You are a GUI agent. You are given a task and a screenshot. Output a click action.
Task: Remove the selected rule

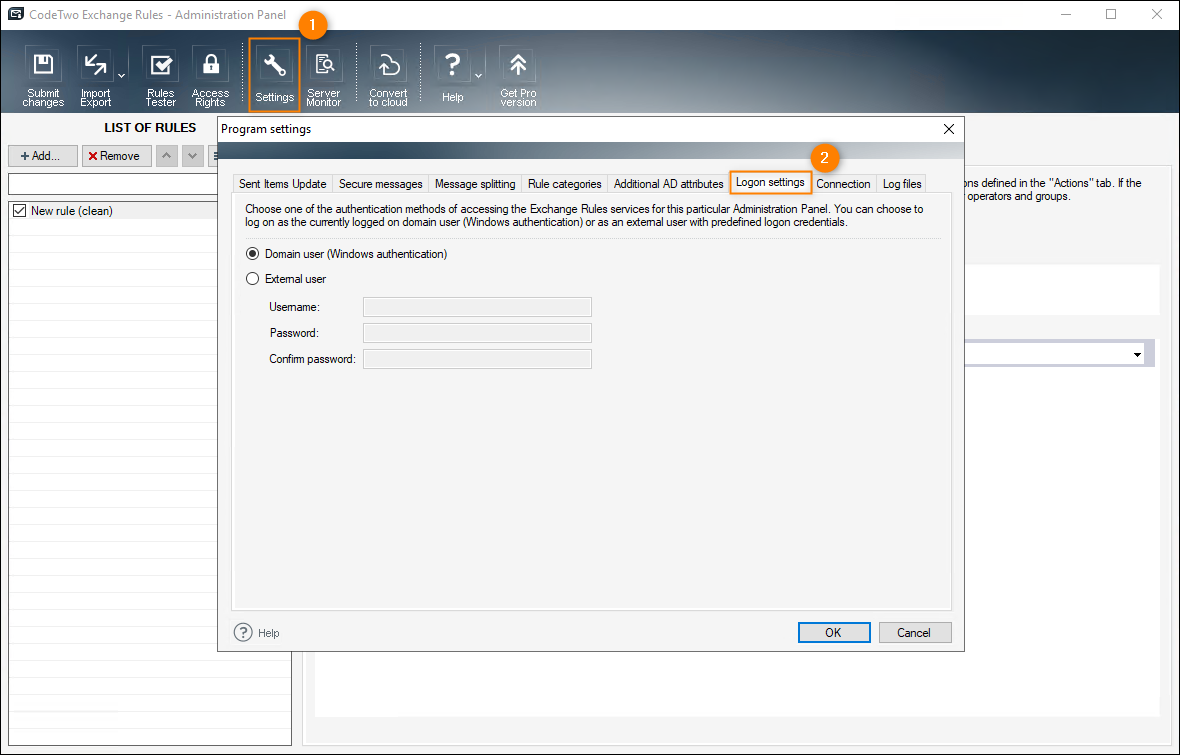(117, 156)
